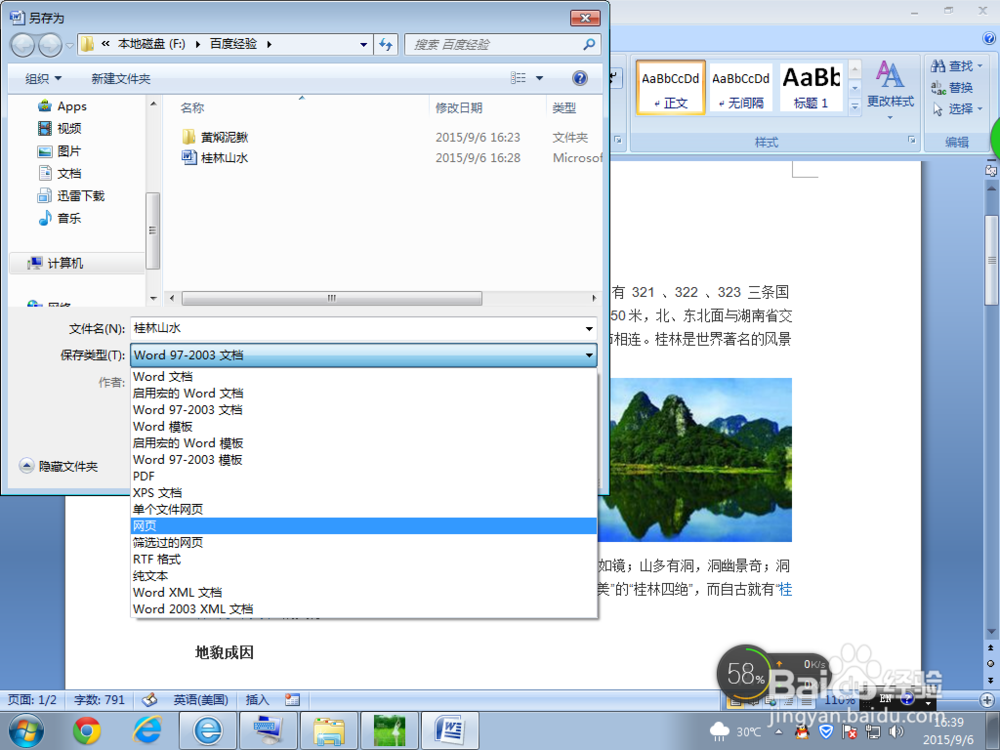The image size is (1000, 750).
Task: Go back in Save As dialog
Action: coord(22,45)
